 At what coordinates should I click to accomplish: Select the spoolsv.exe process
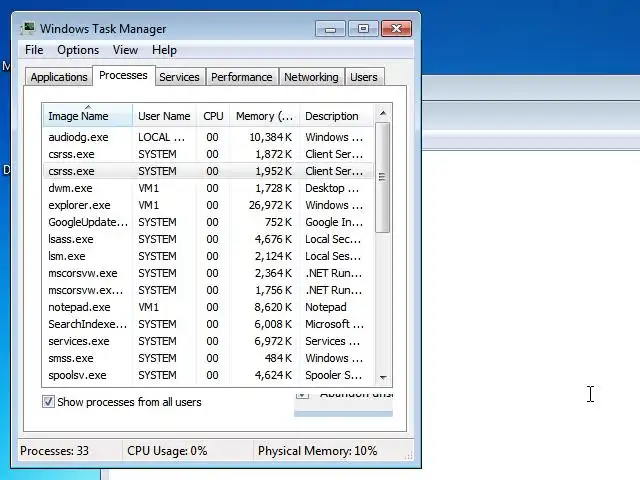tap(208, 375)
